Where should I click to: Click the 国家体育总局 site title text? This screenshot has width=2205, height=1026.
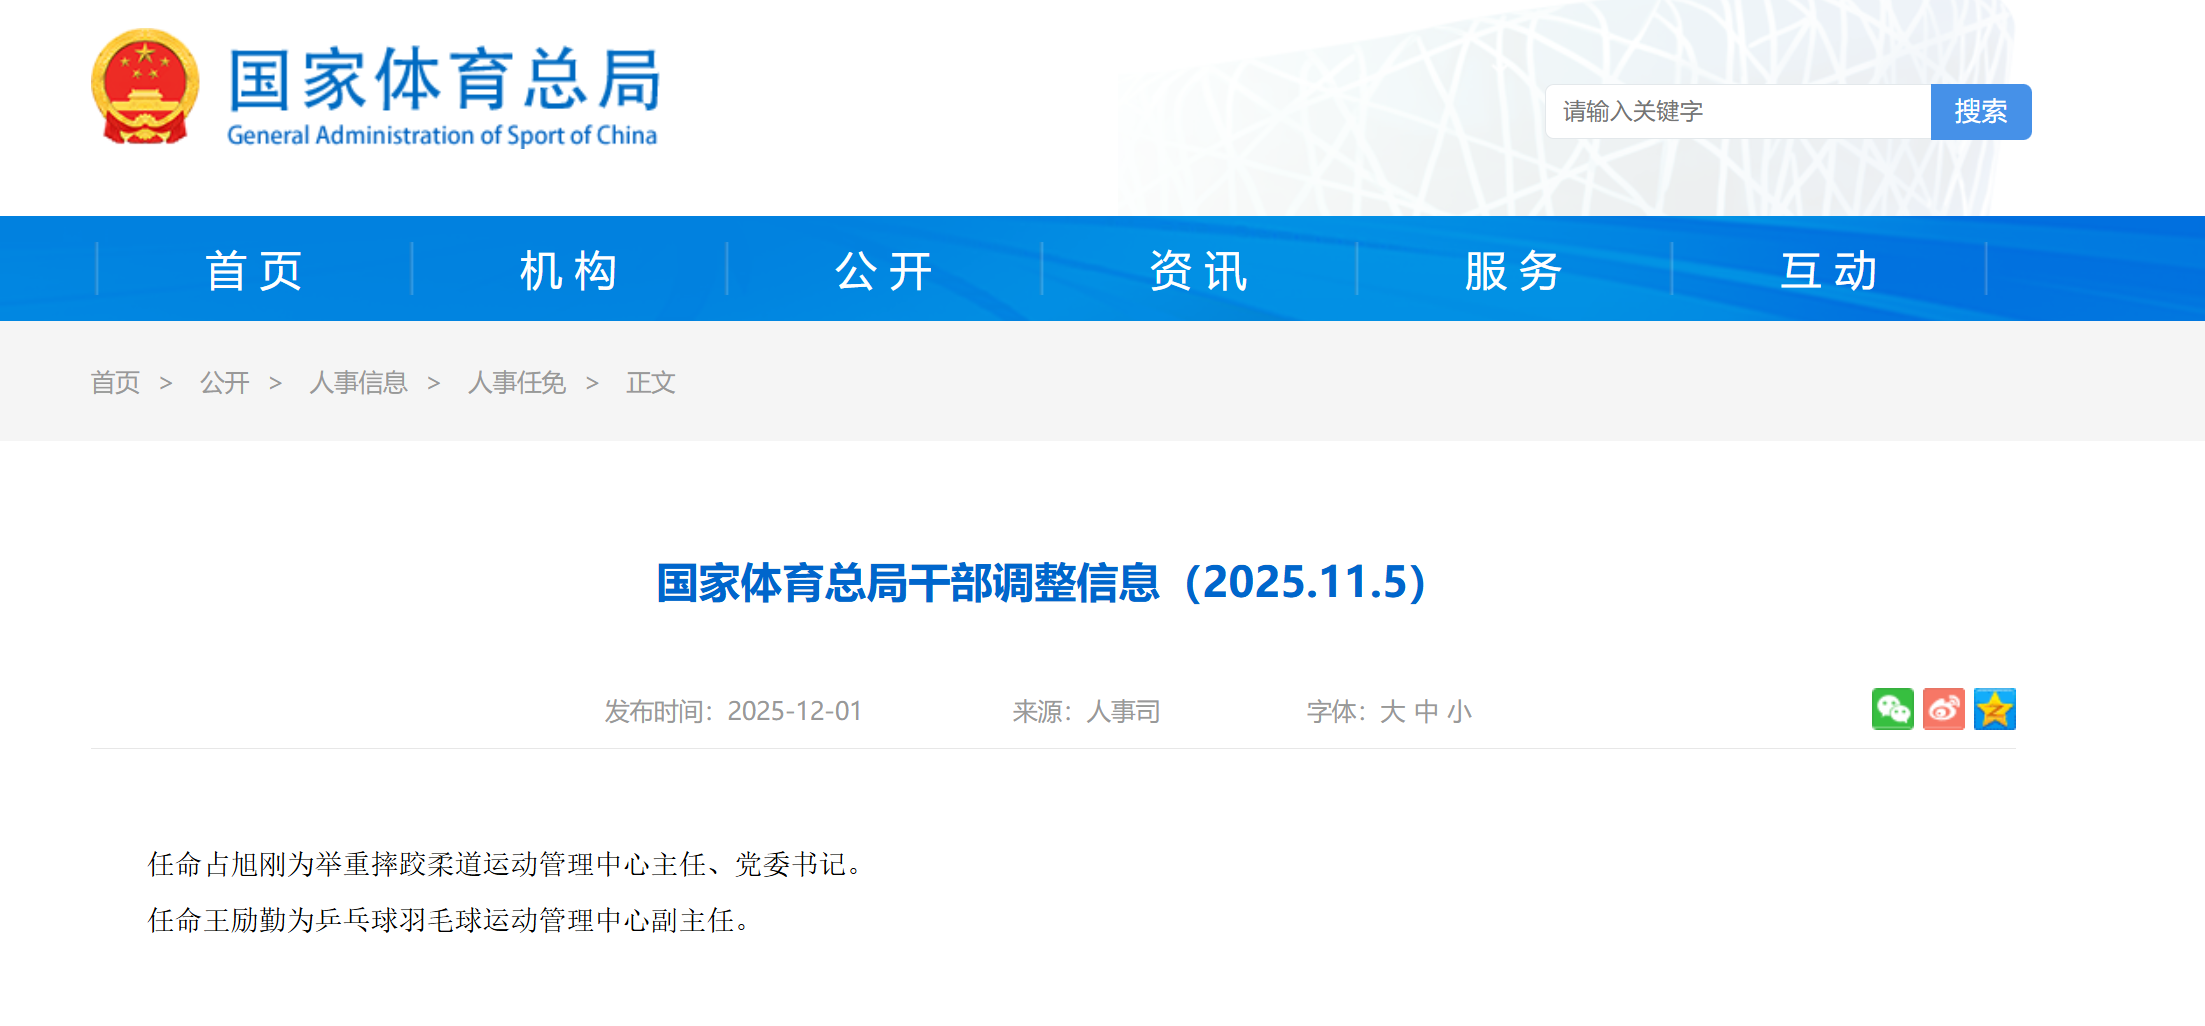[444, 80]
